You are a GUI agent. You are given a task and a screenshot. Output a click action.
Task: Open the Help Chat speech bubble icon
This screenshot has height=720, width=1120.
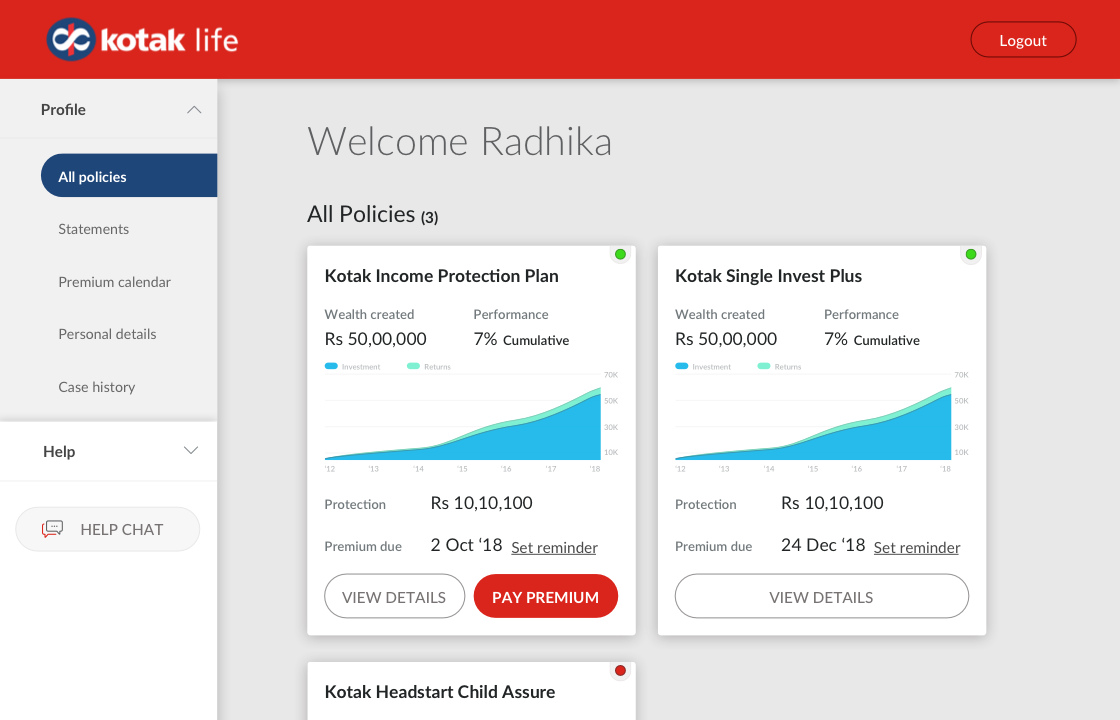(x=53, y=528)
